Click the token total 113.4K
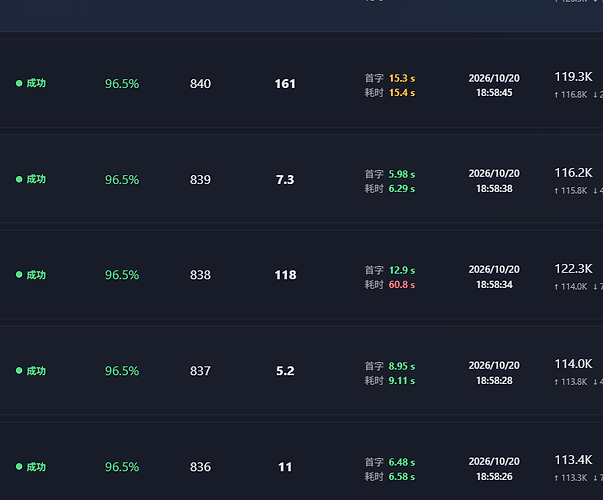 (573, 460)
